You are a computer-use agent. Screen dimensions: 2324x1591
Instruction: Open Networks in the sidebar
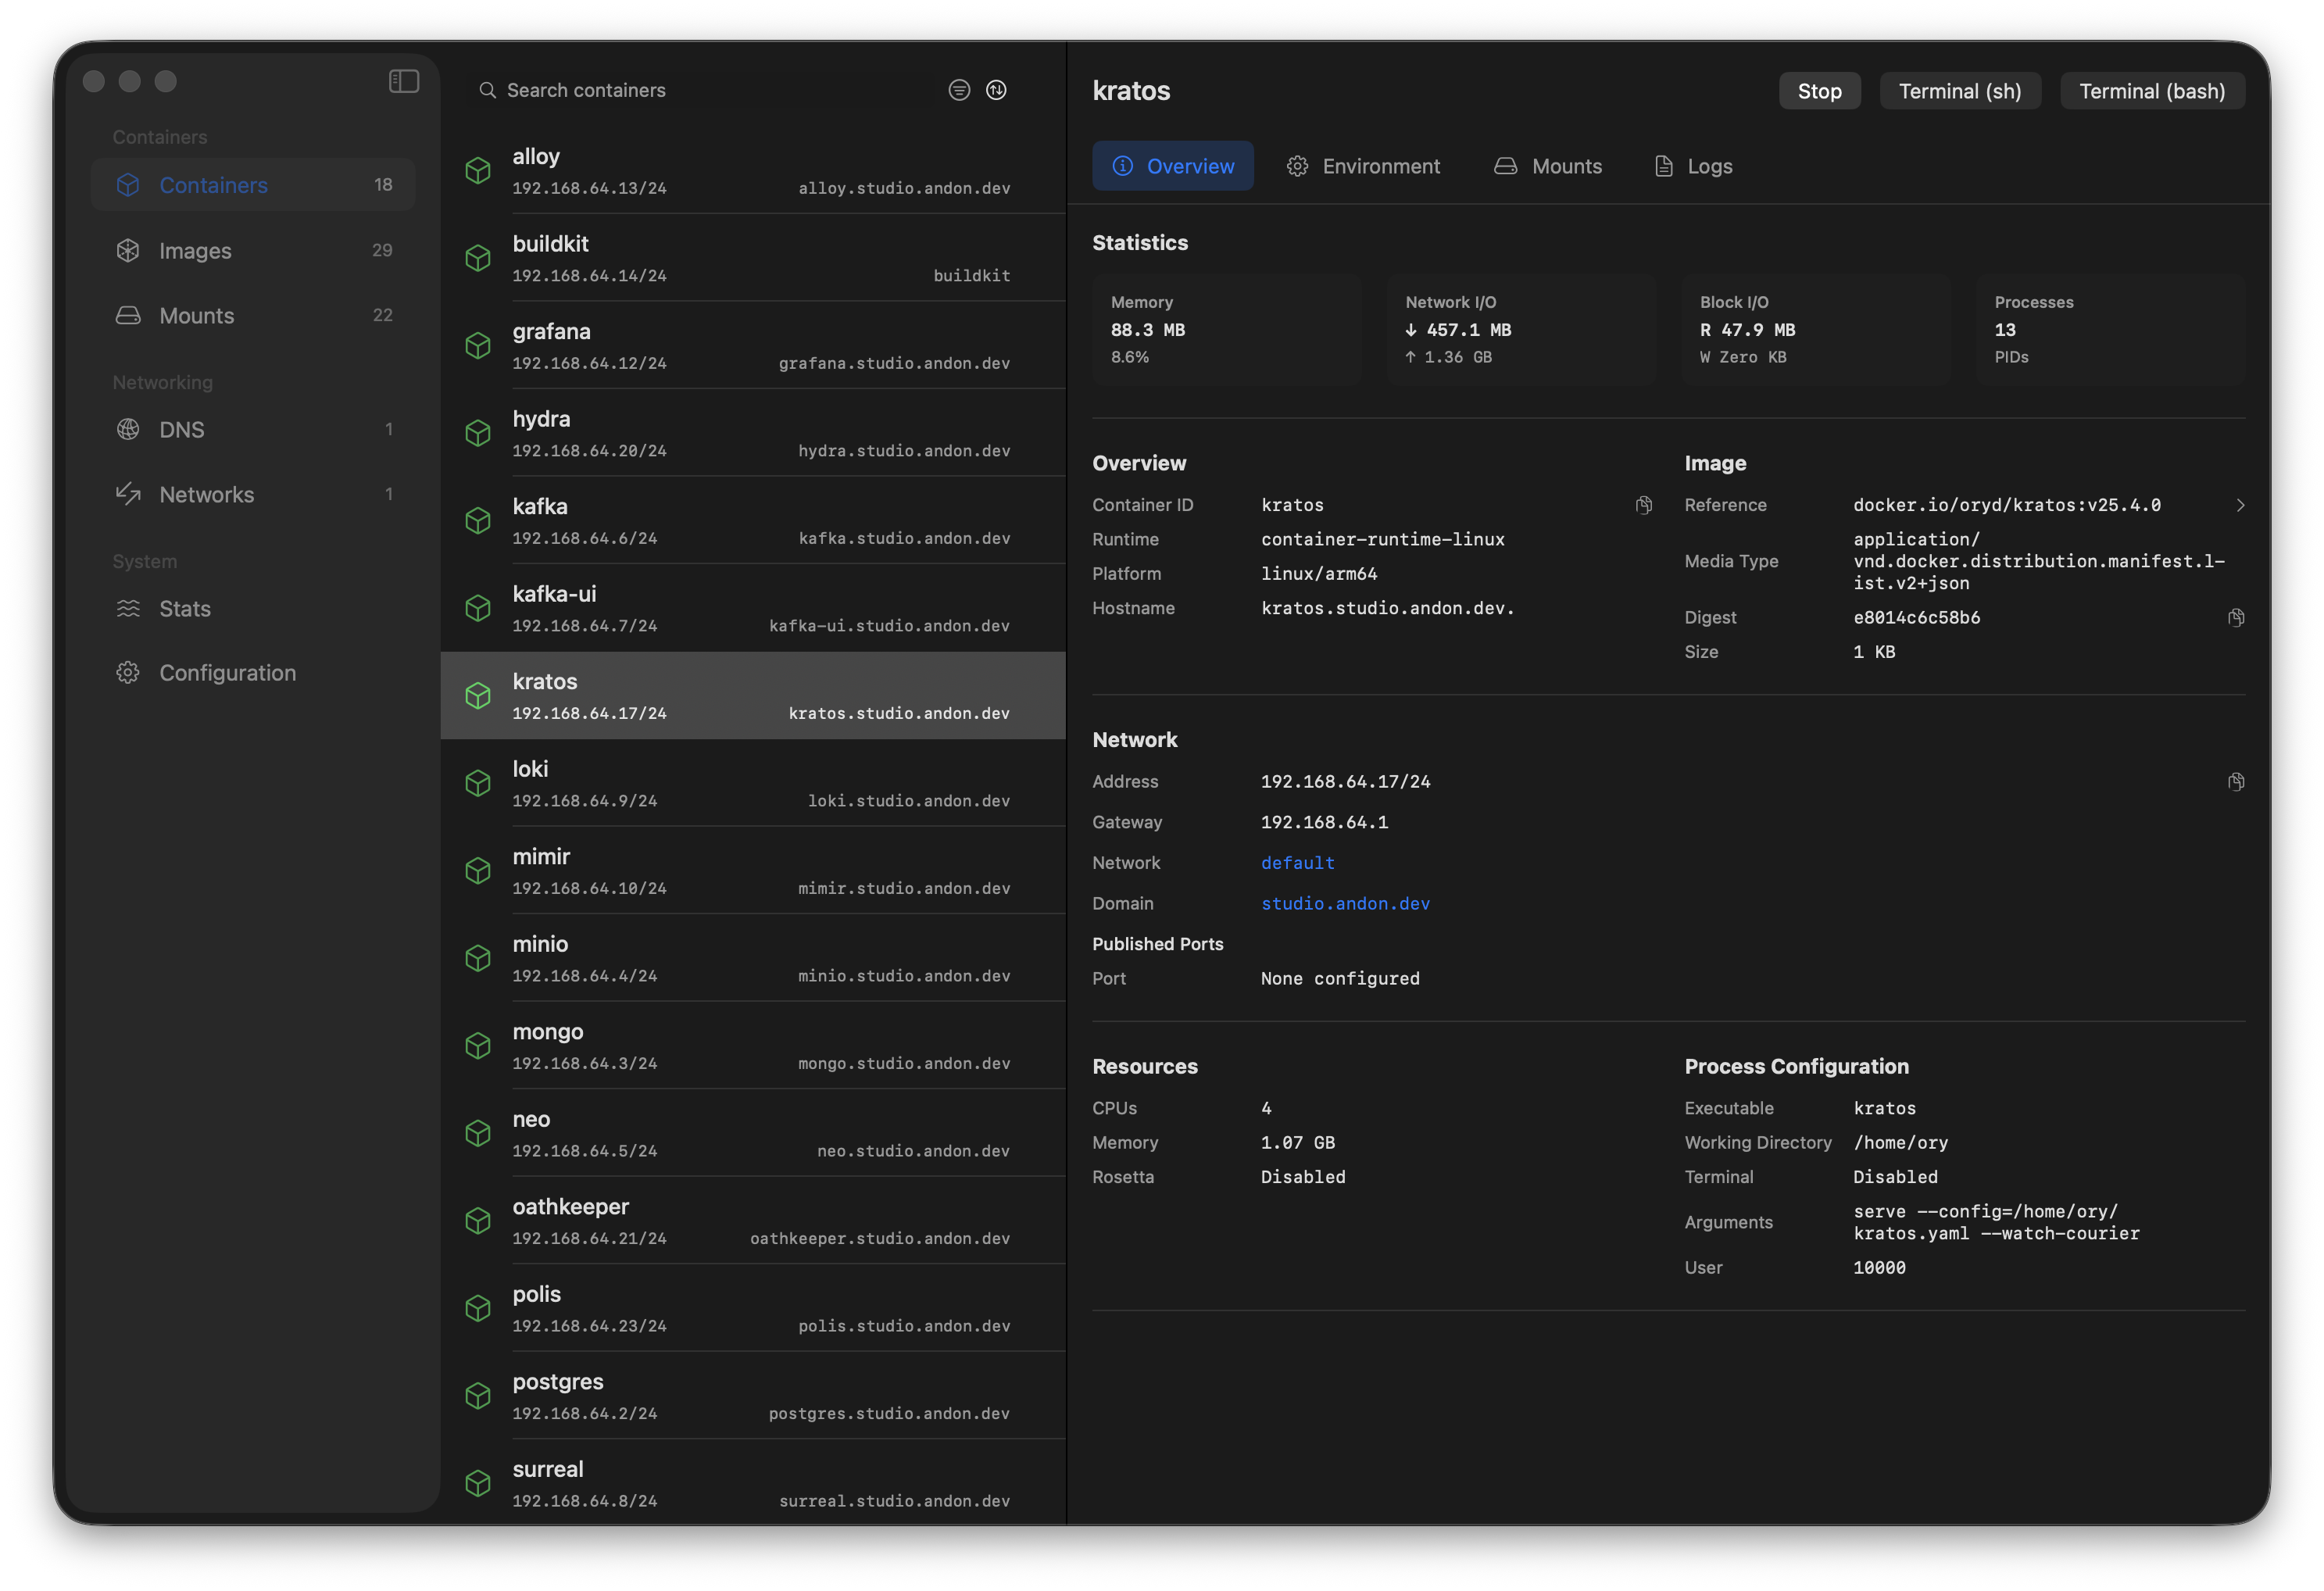point(253,494)
